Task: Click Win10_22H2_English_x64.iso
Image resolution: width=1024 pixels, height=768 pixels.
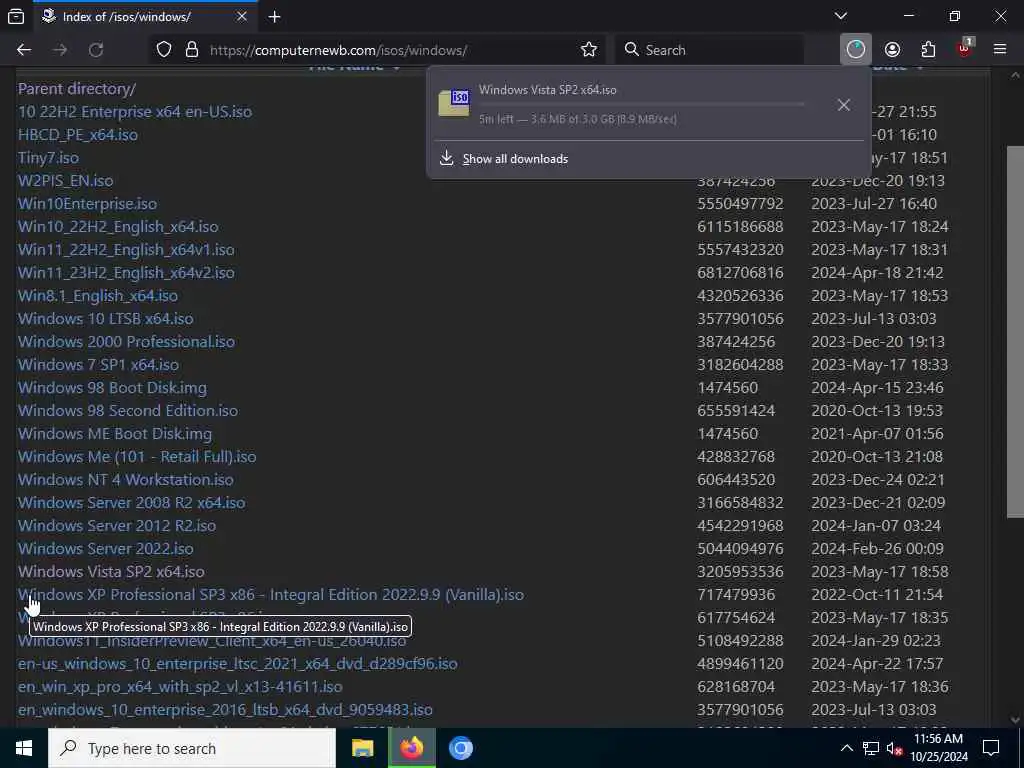Action: 118,227
